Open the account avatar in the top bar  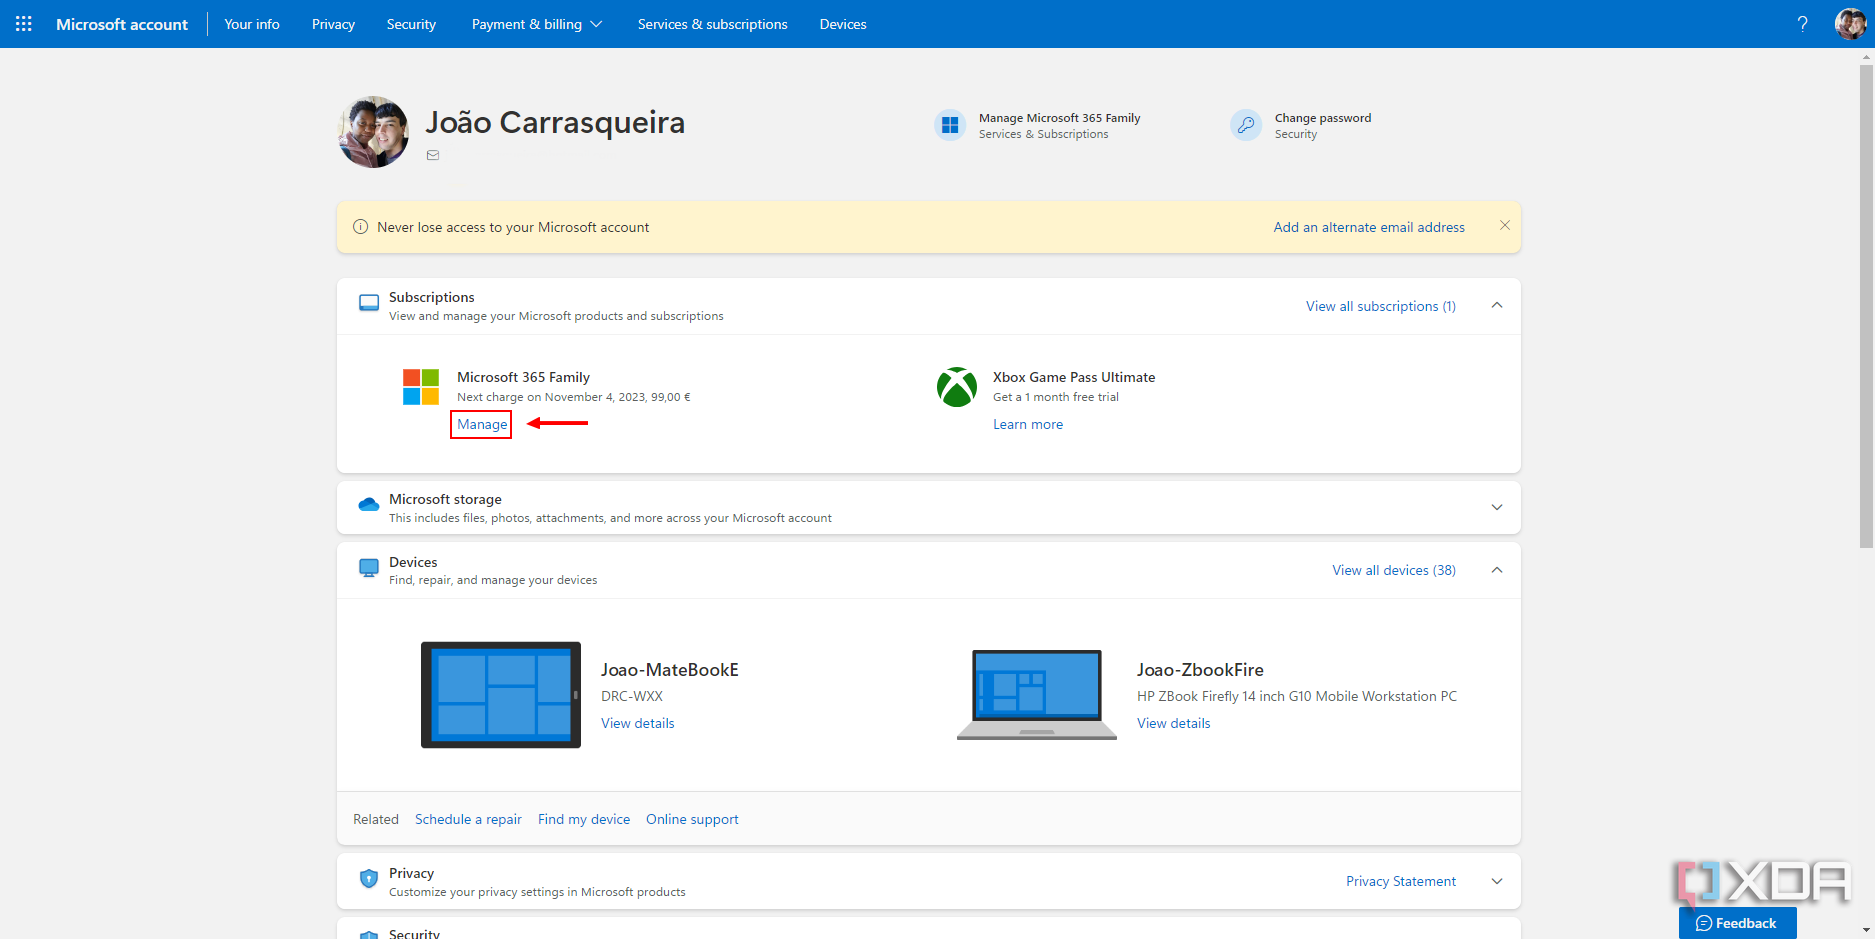pyautogui.click(x=1850, y=24)
